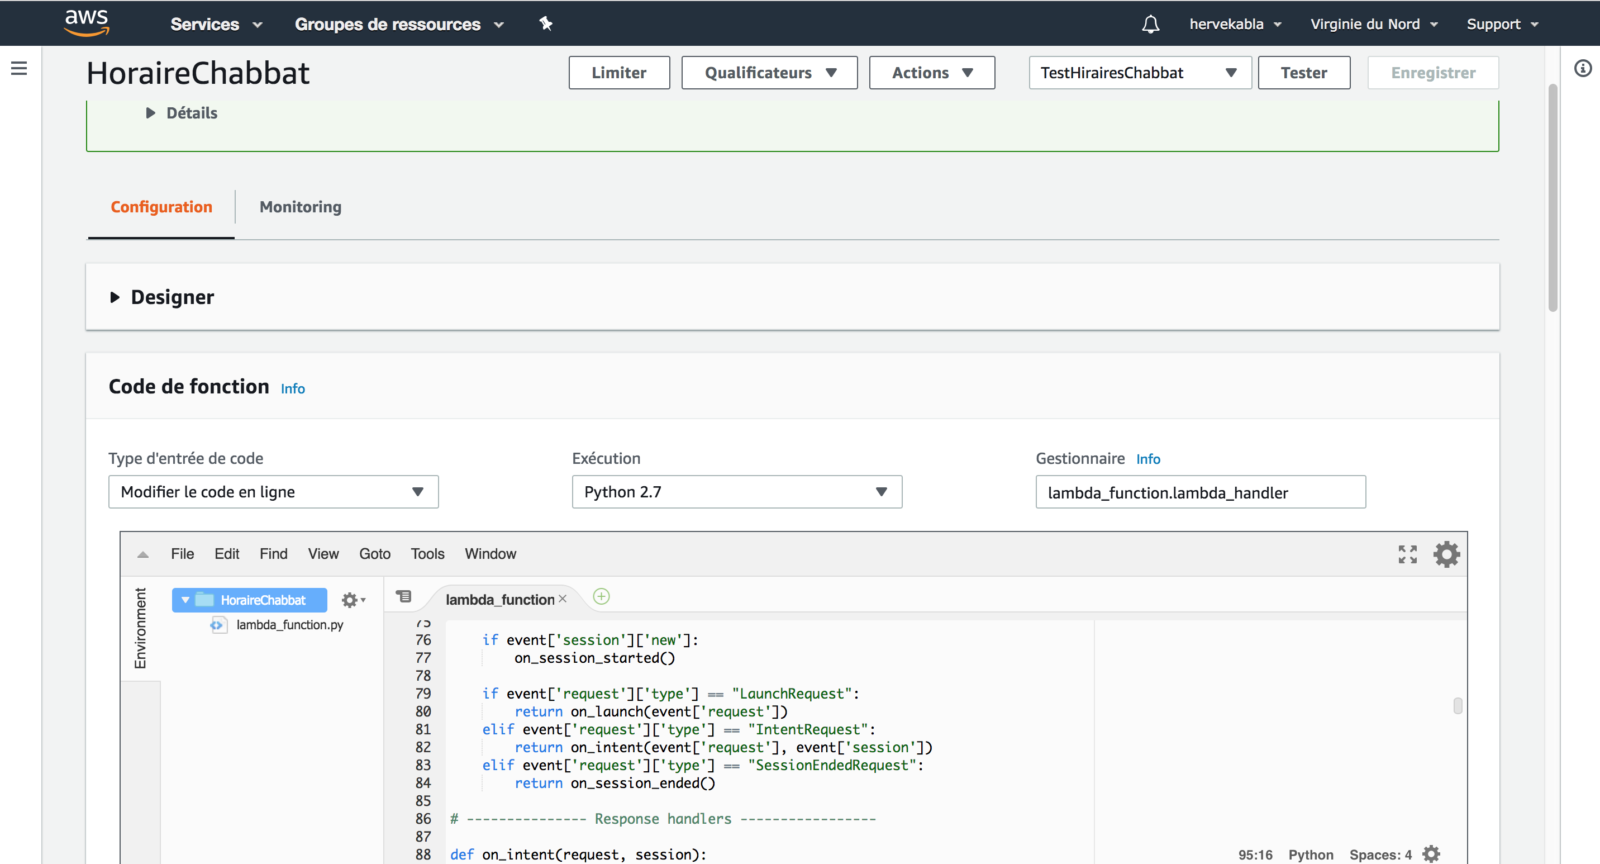The image size is (1600, 864).
Task: Open status bar settings gear
Action: click(x=1432, y=854)
